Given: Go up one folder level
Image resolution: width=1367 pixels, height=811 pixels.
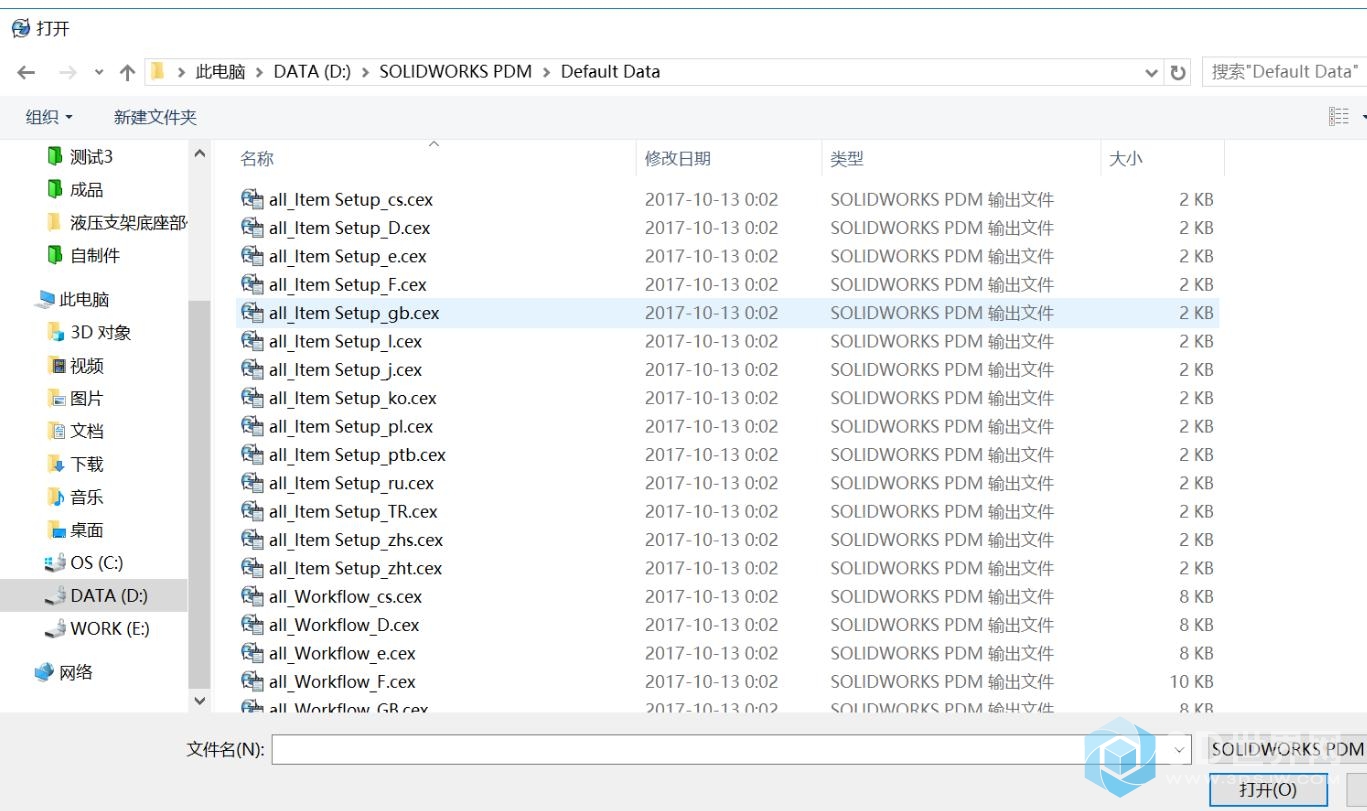Looking at the screenshot, I should (x=127, y=72).
